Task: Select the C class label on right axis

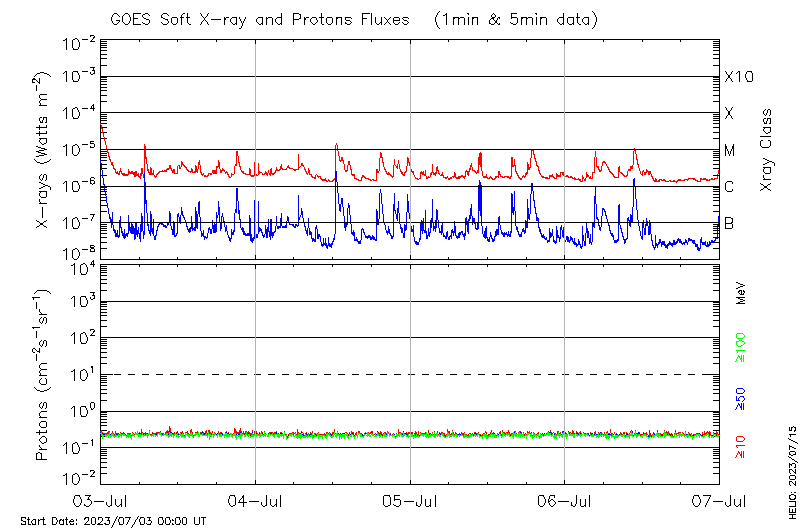Action: (729, 186)
